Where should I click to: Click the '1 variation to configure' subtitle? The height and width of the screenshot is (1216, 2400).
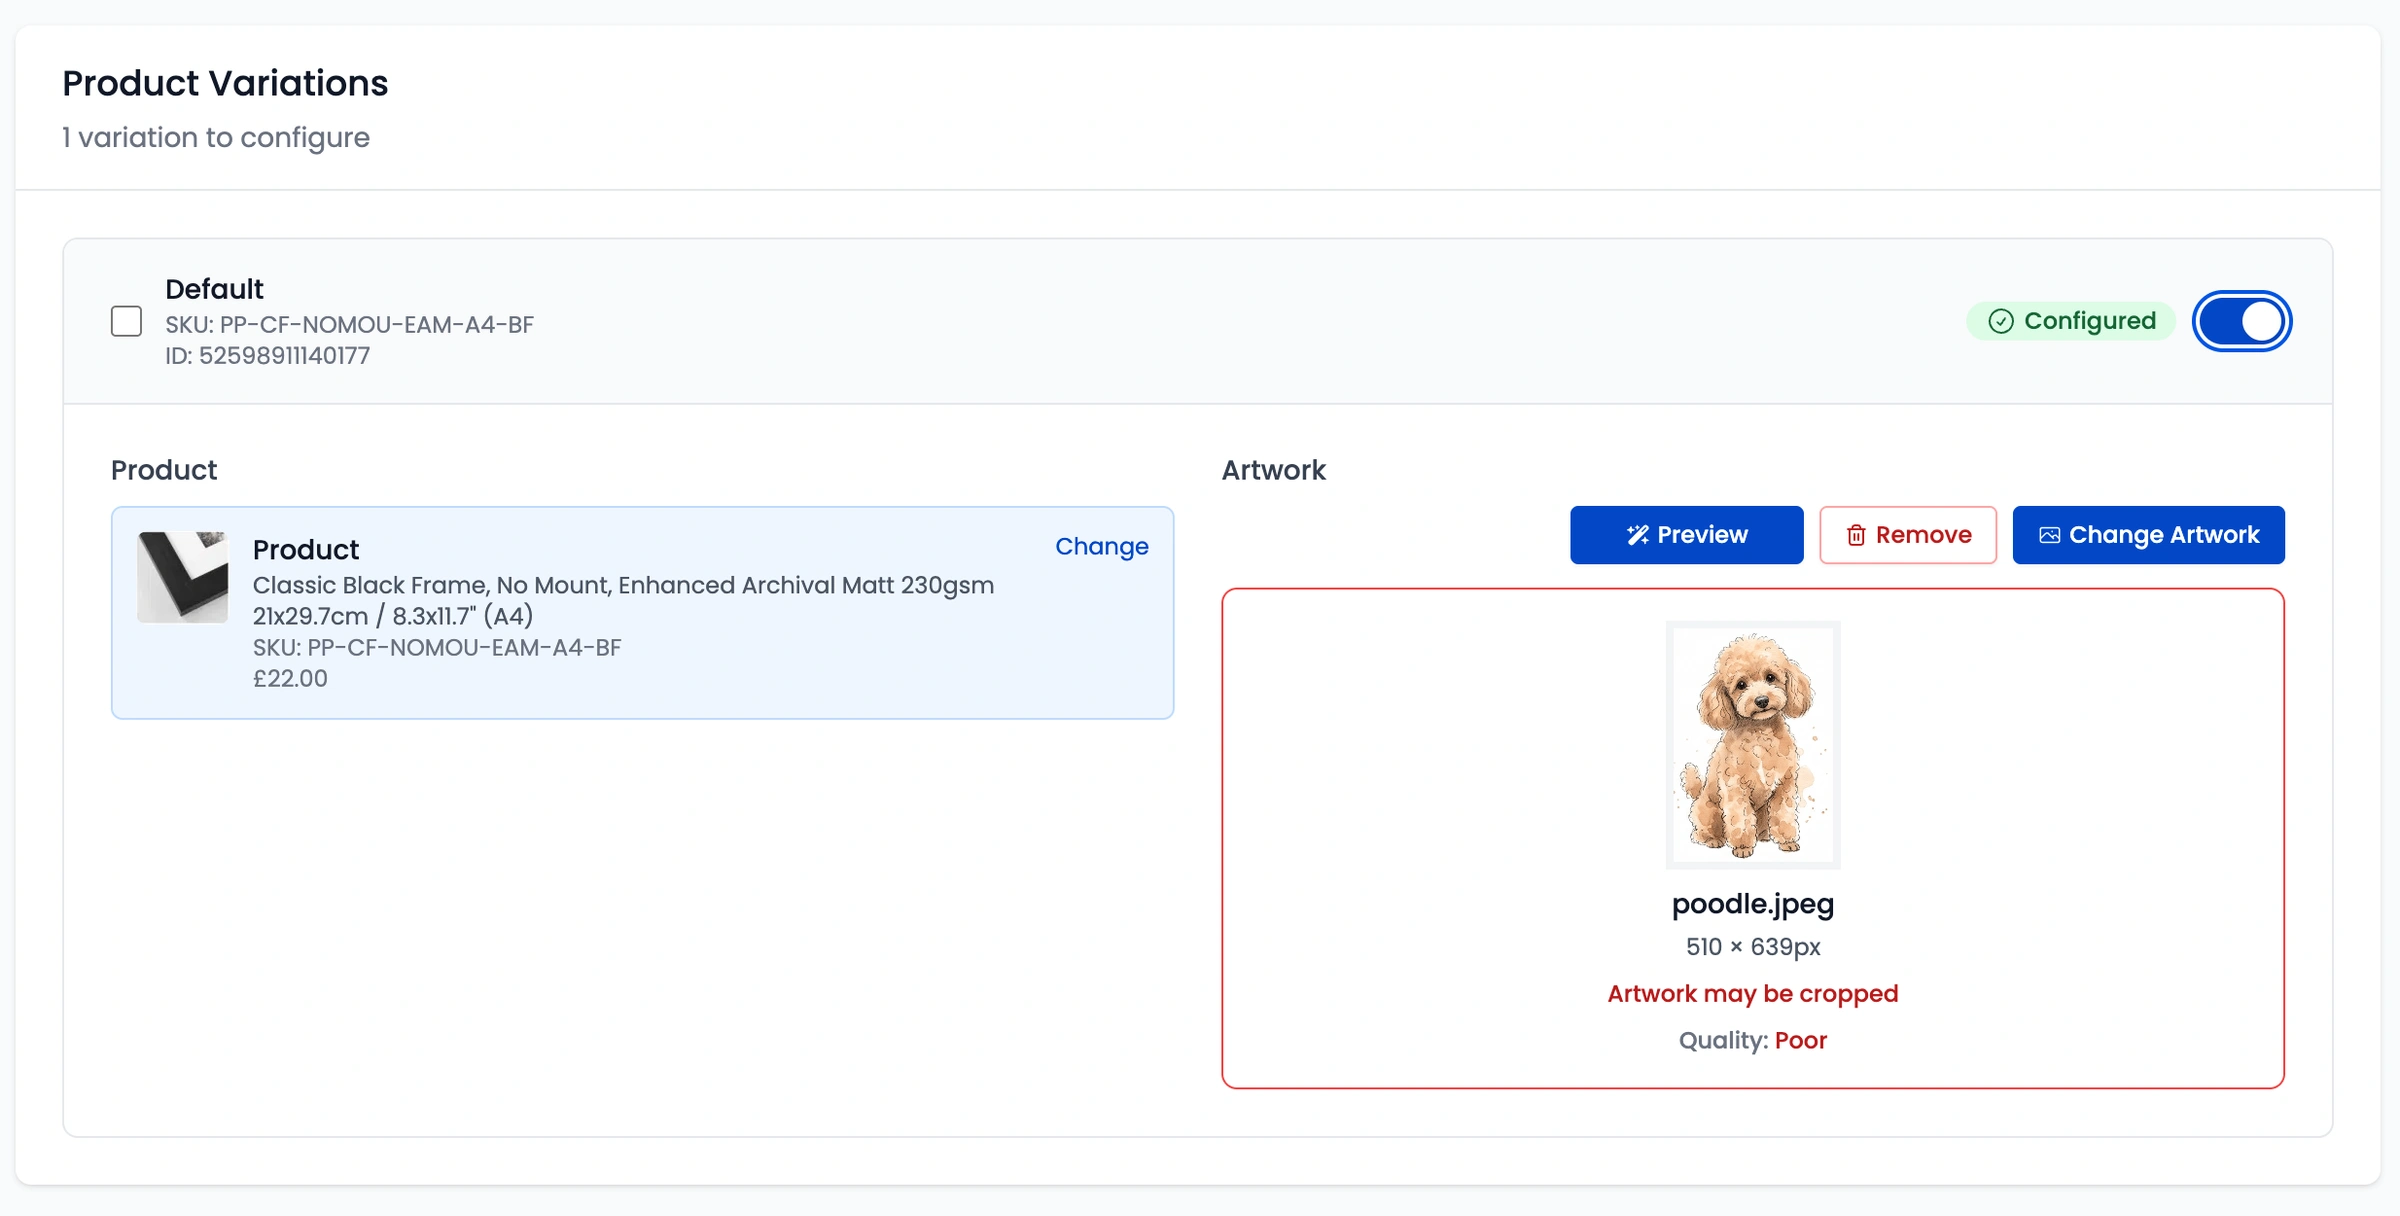215,137
